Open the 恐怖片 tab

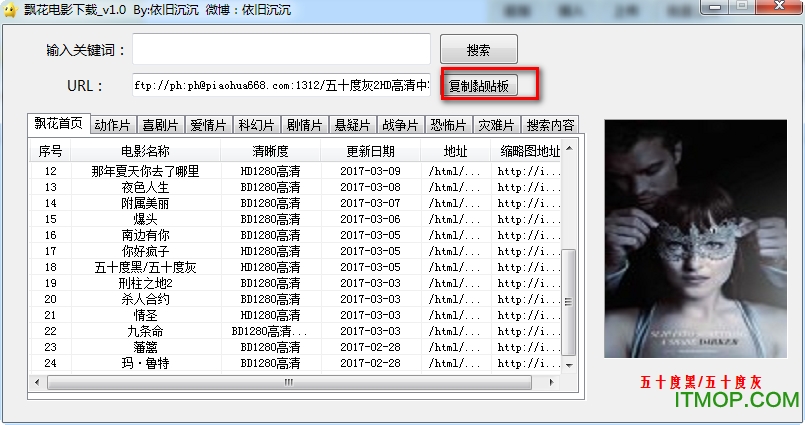pyautogui.click(x=448, y=125)
